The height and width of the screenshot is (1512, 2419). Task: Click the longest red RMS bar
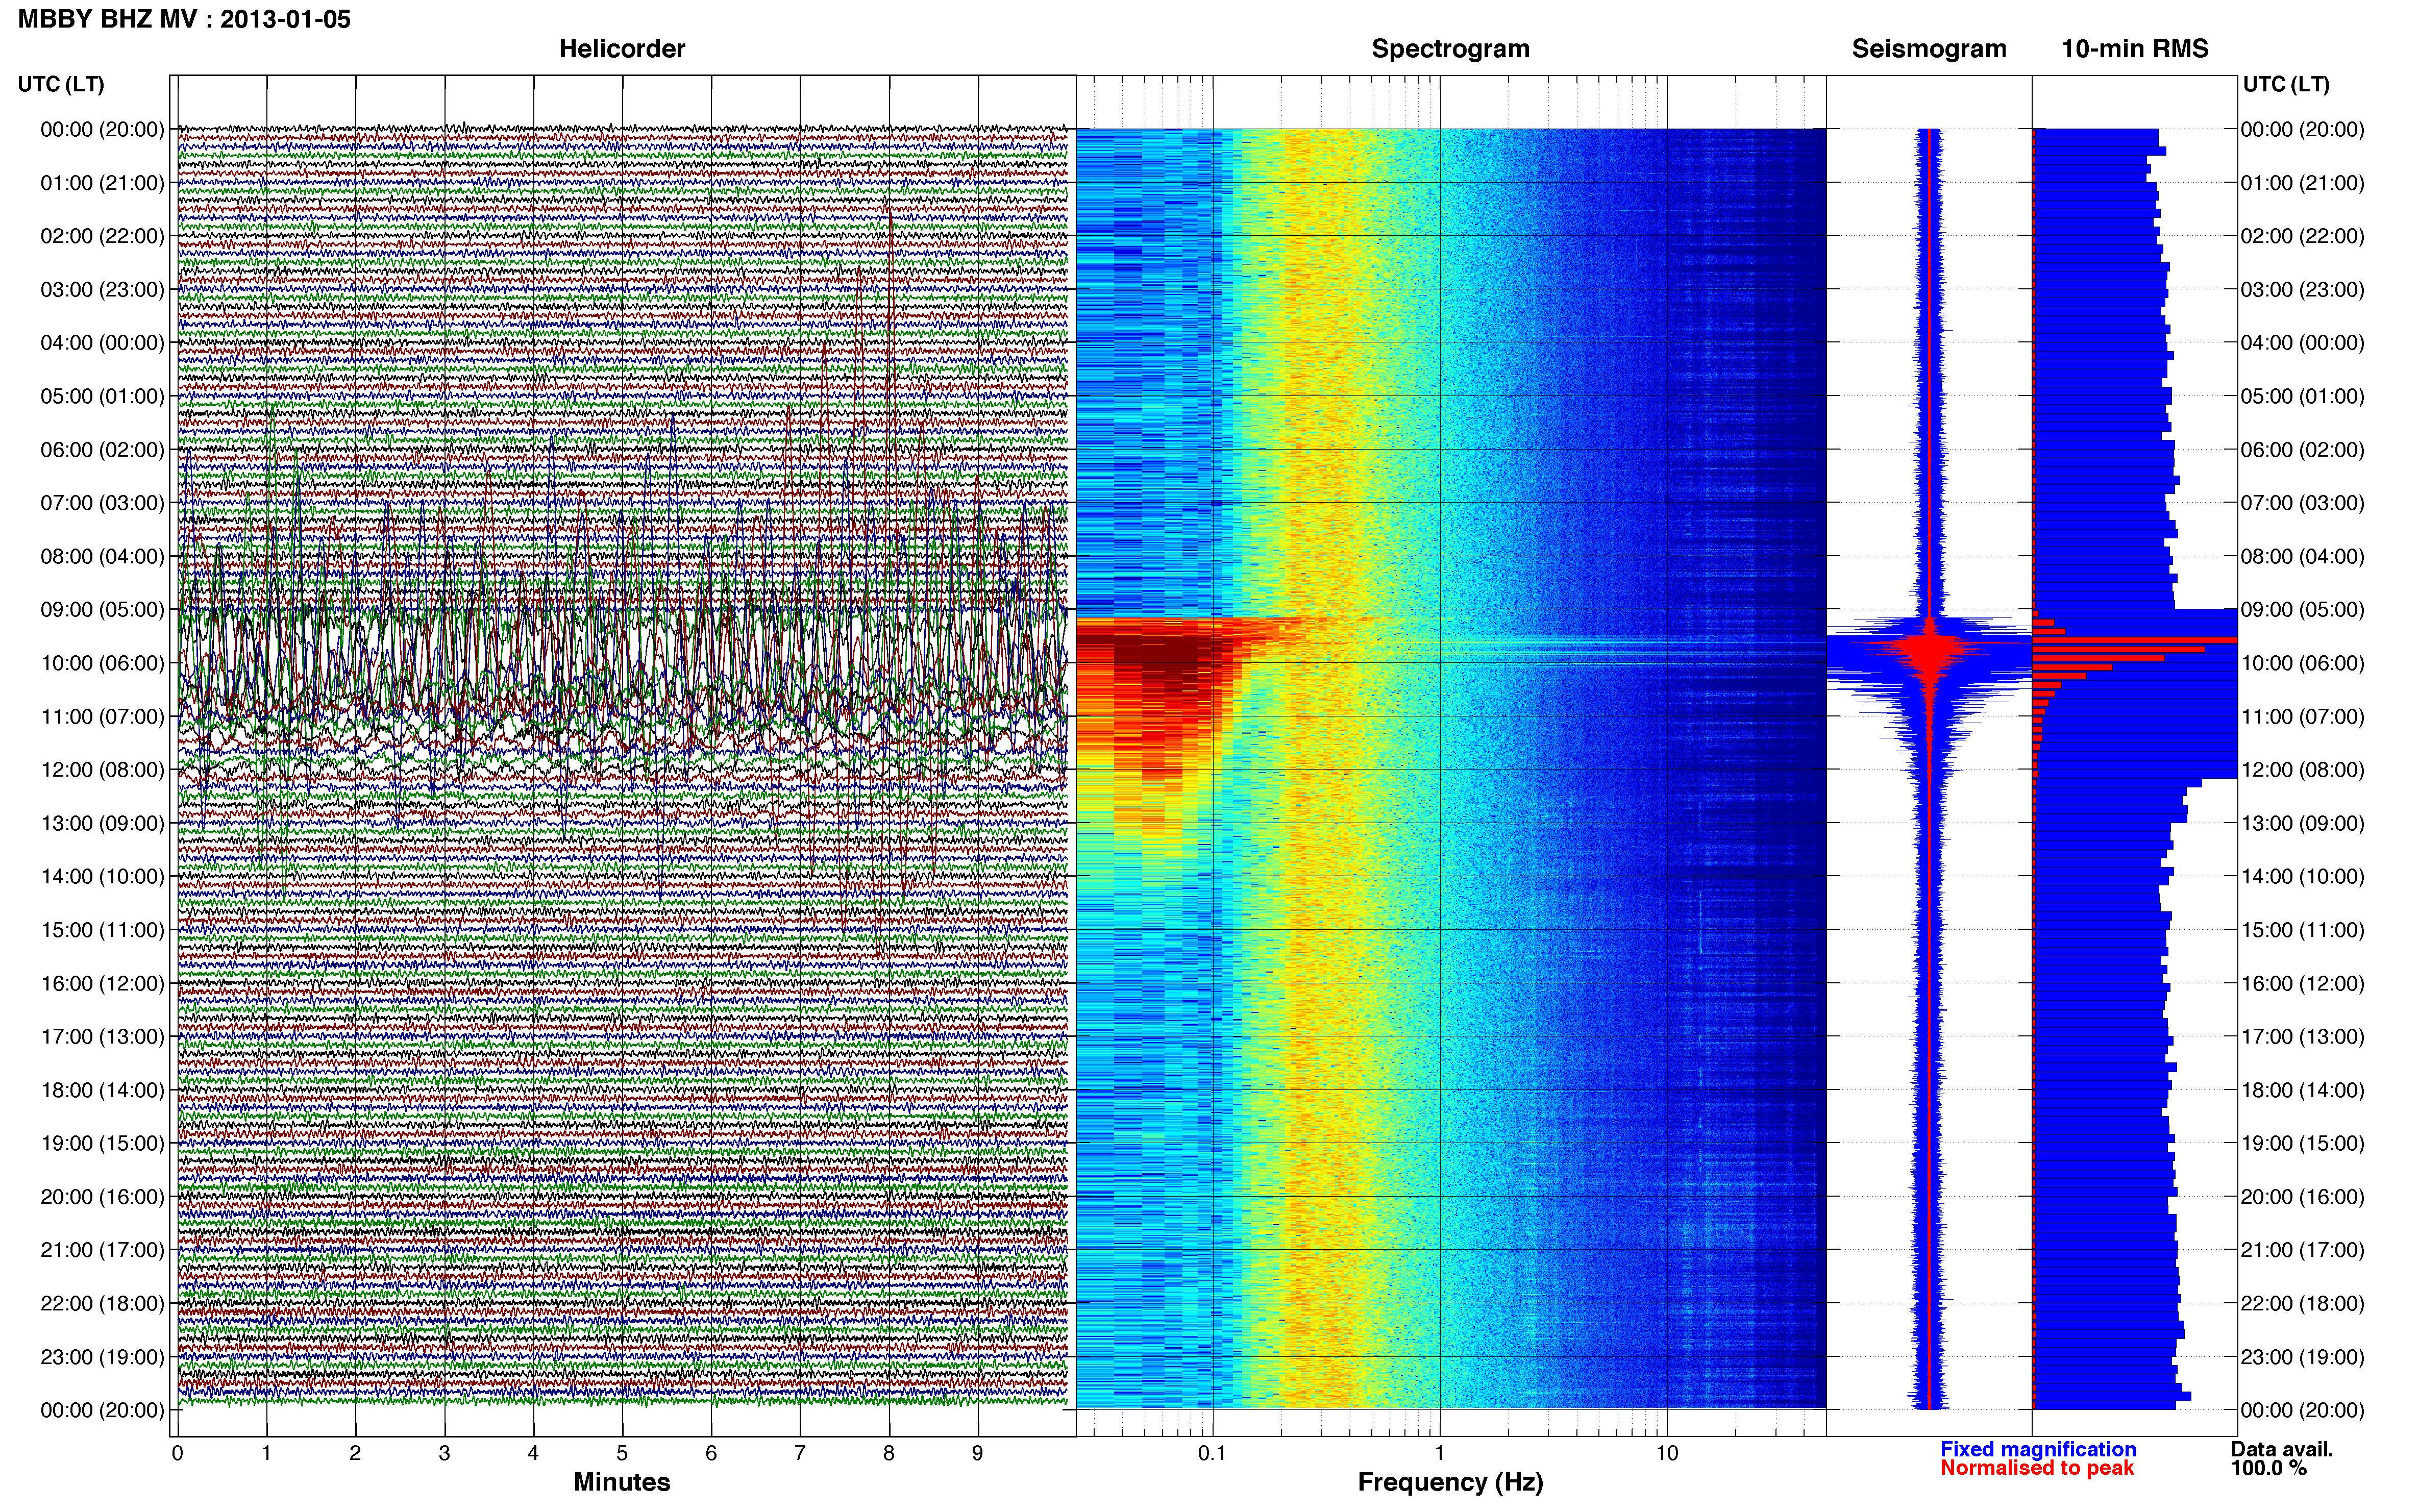(x=2135, y=640)
